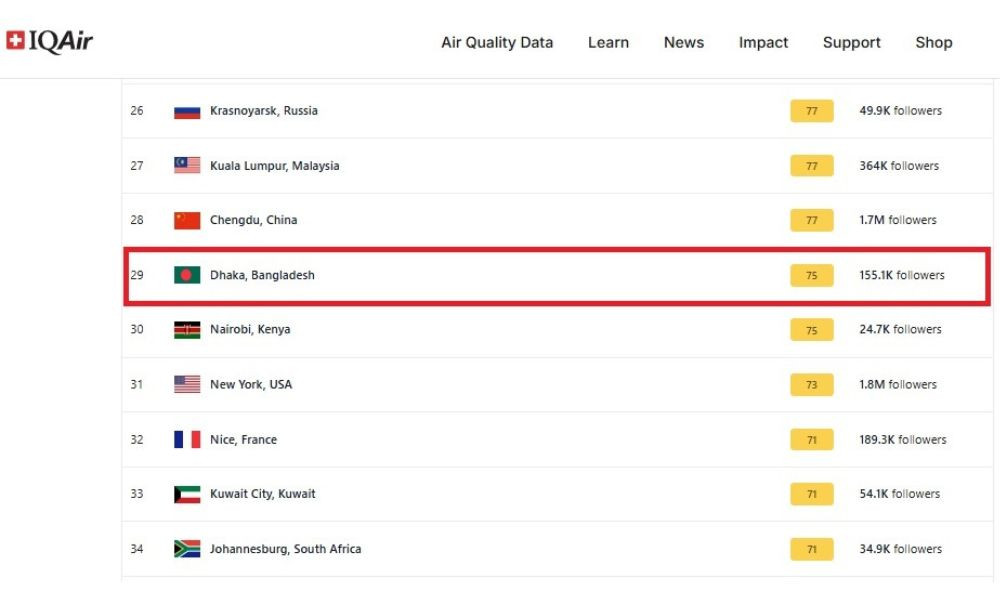Image resolution: width=1000 pixels, height=600 pixels.
Task: Click the Russia flag icon
Action: 187,111
